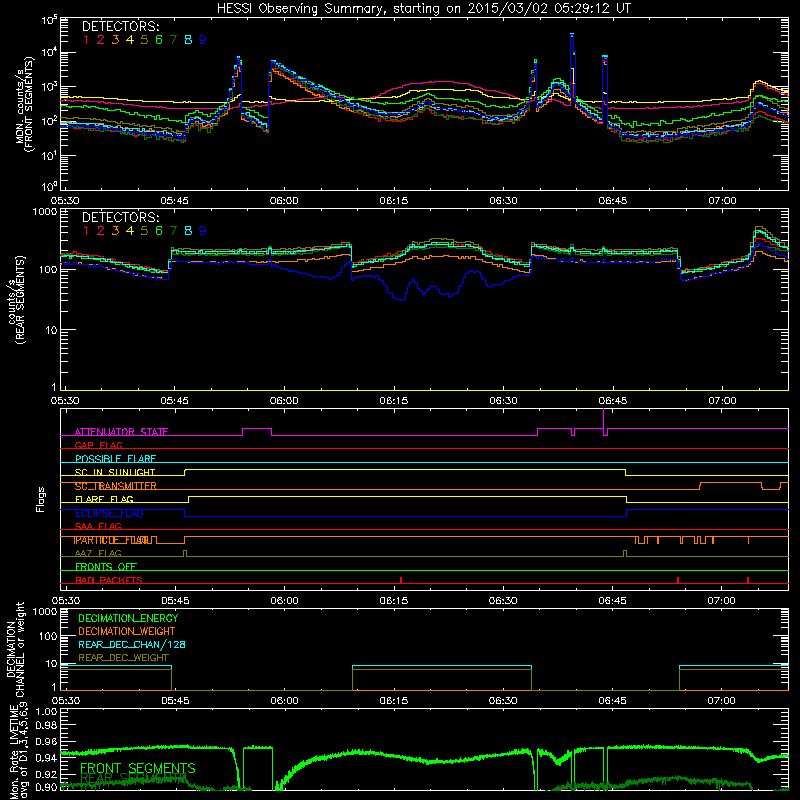Click the 07:00 tick under decimation panel
Screen dimensions: 800x800
pyautogui.click(x=721, y=701)
